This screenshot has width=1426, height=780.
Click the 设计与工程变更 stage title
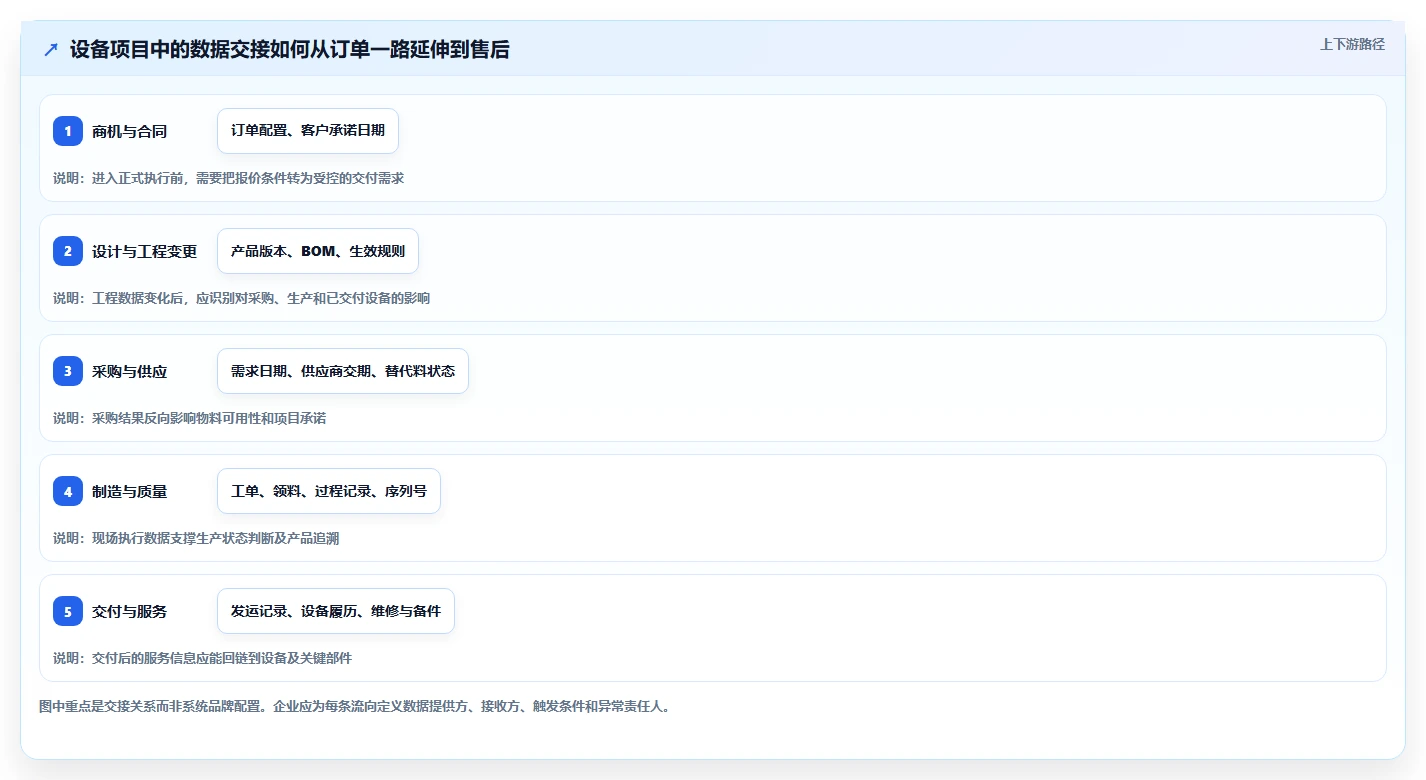pyautogui.click(x=145, y=251)
